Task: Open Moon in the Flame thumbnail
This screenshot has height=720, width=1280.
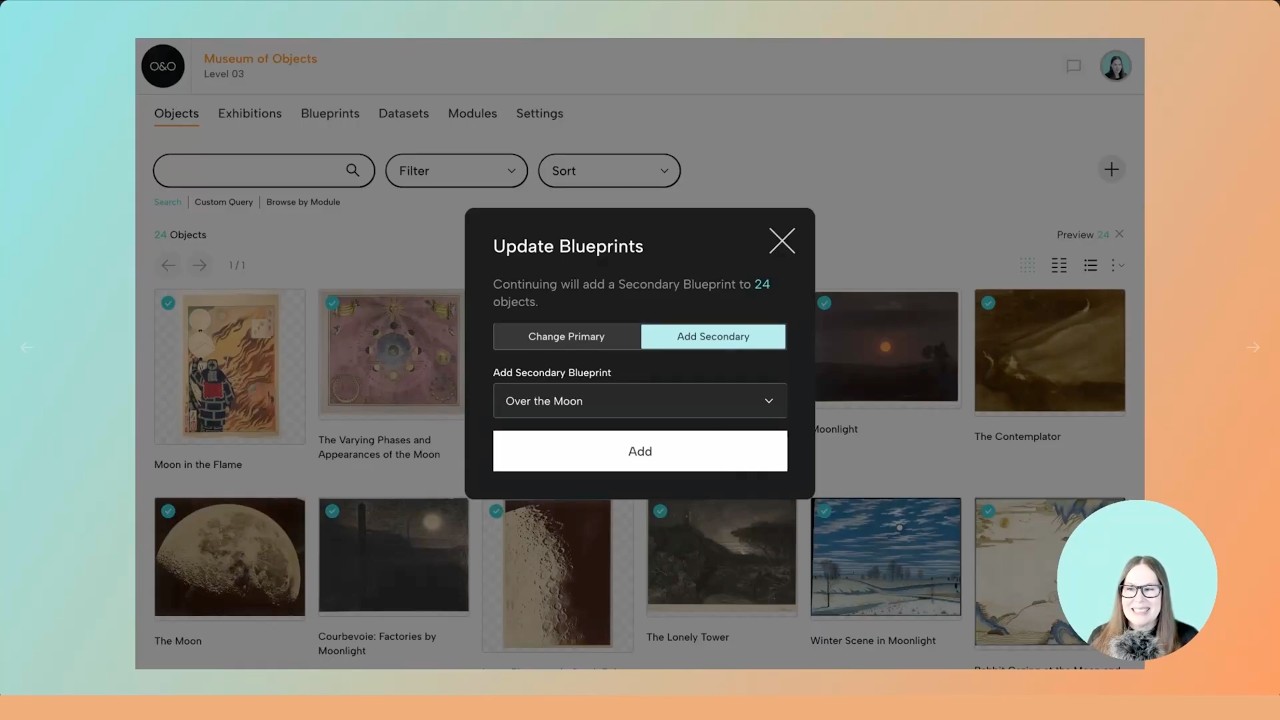Action: pyautogui.click(x=230, y=366)
